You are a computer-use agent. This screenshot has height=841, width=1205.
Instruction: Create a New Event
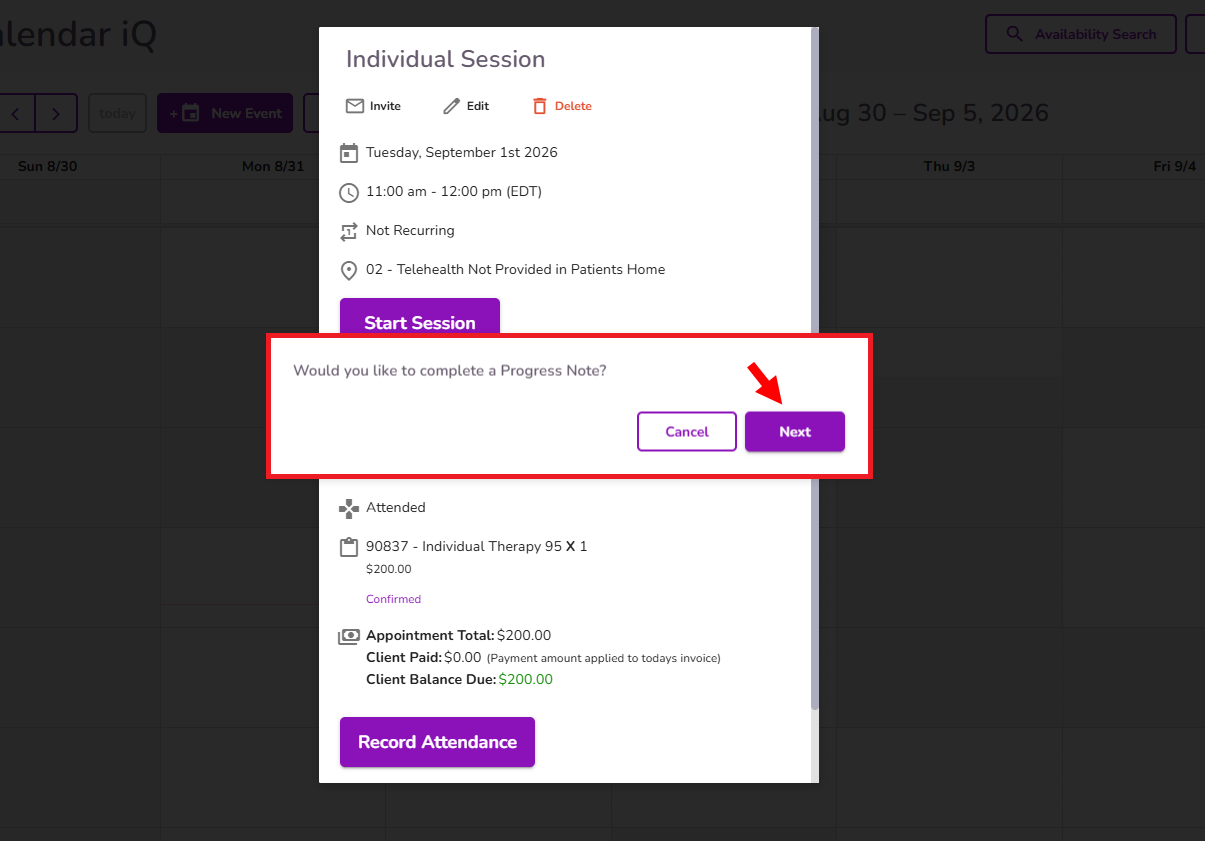[x=225, y=113]
